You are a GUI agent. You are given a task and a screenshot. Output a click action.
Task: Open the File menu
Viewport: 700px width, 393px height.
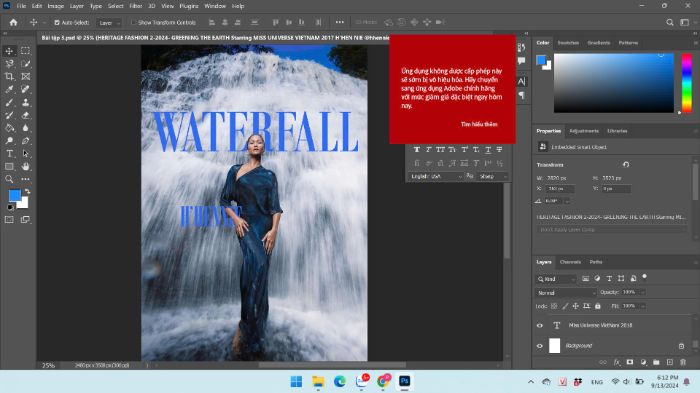click(x=21, y=6)
